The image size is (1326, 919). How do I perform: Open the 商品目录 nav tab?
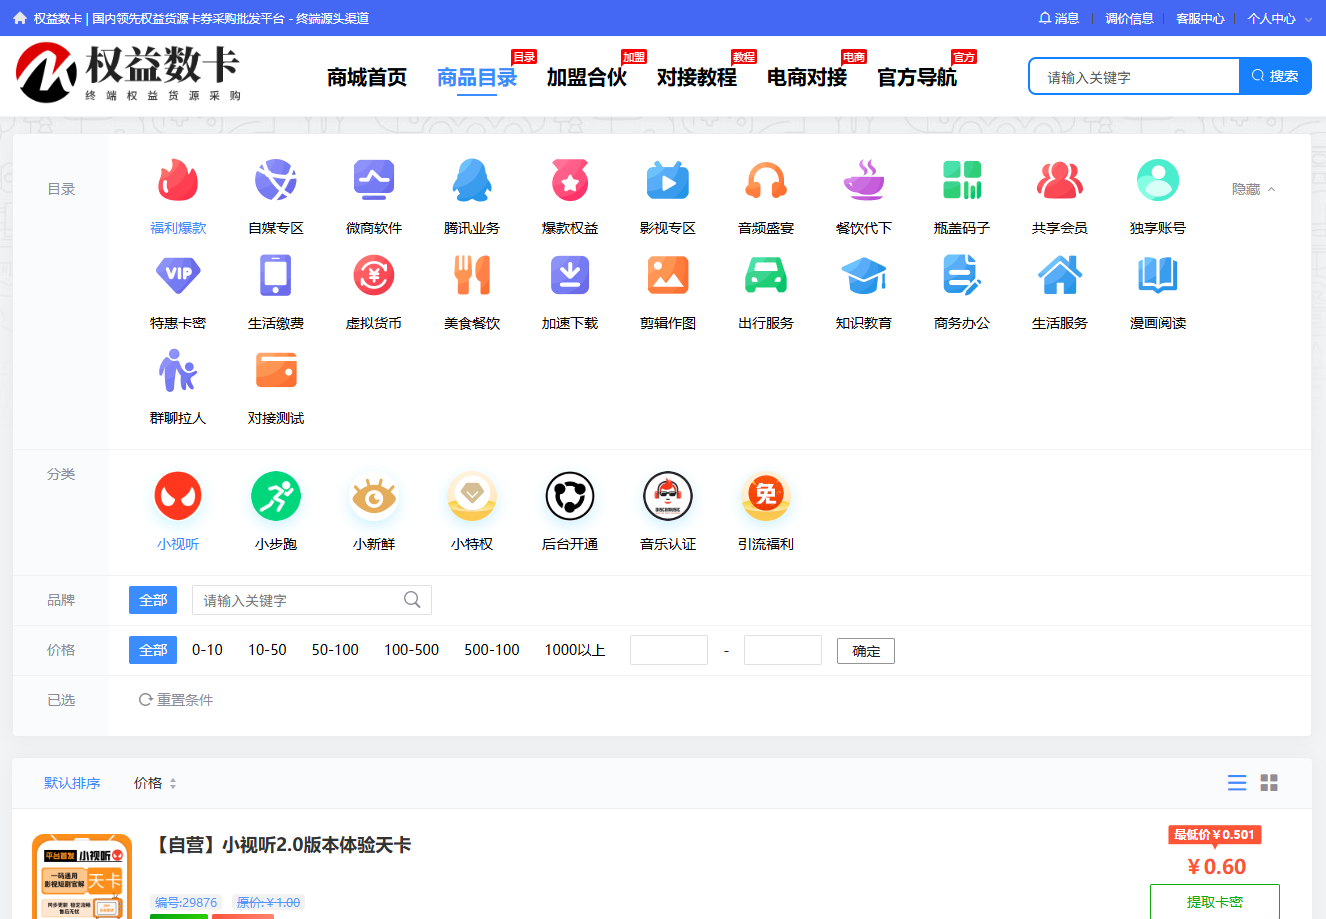coord(477,77)
